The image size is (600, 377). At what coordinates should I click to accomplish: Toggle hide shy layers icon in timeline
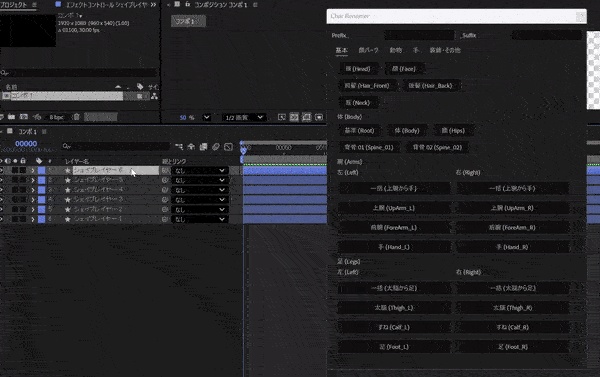191,147
